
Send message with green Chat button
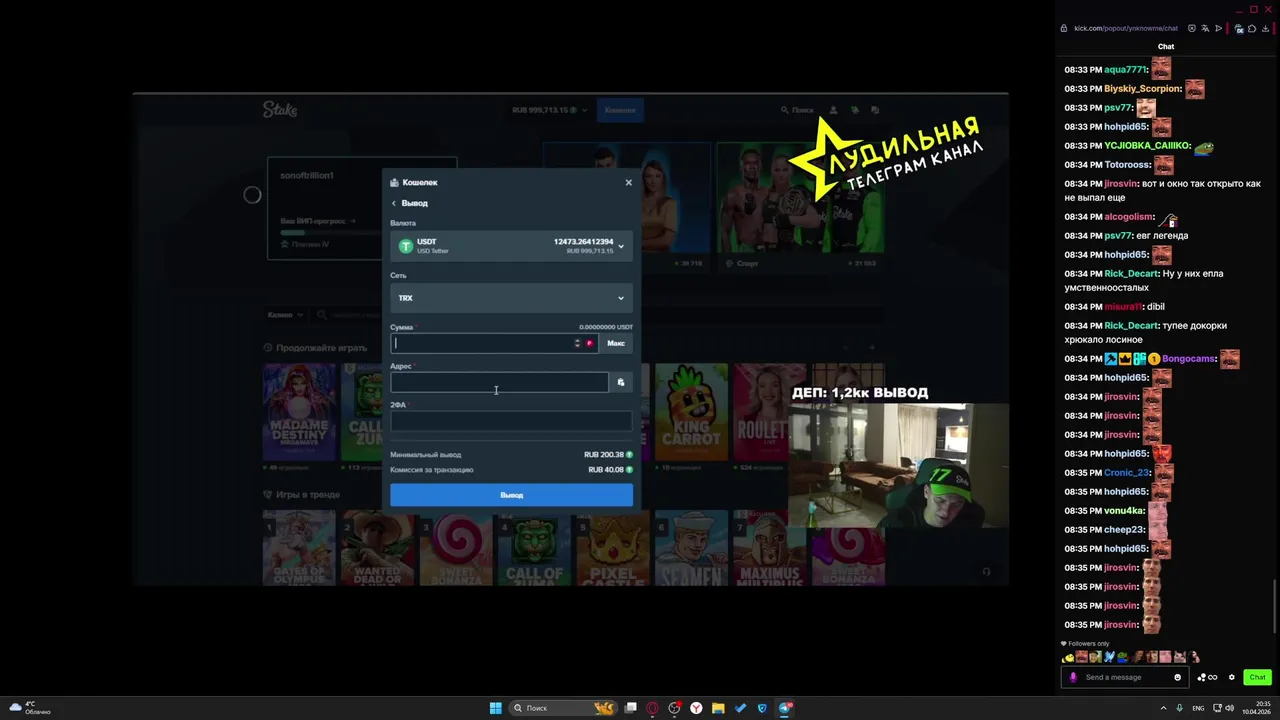(x=1257, y=677)
